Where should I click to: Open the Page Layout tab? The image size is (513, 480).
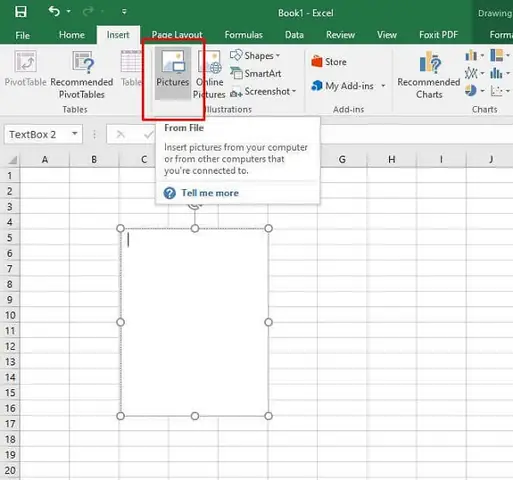[x=177, y=35]
